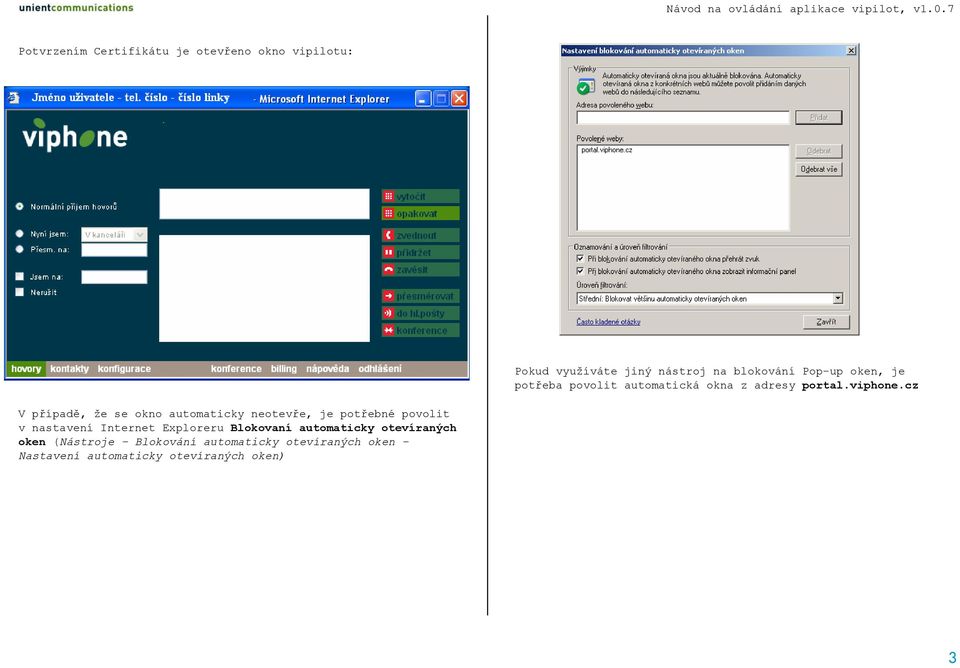This screenshot has width=960, height=668.
Task: Click the pick-up handset icon beside zvednout
Action: click(x=388, y=235)
